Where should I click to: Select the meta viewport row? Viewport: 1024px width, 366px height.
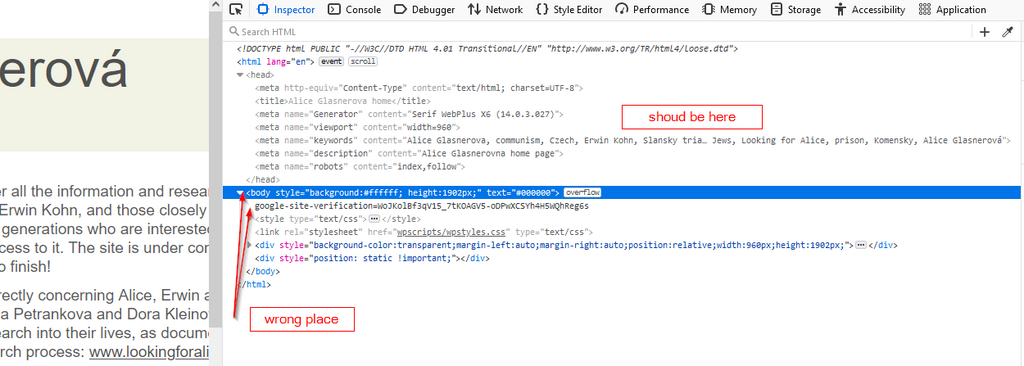coord(357,127)
